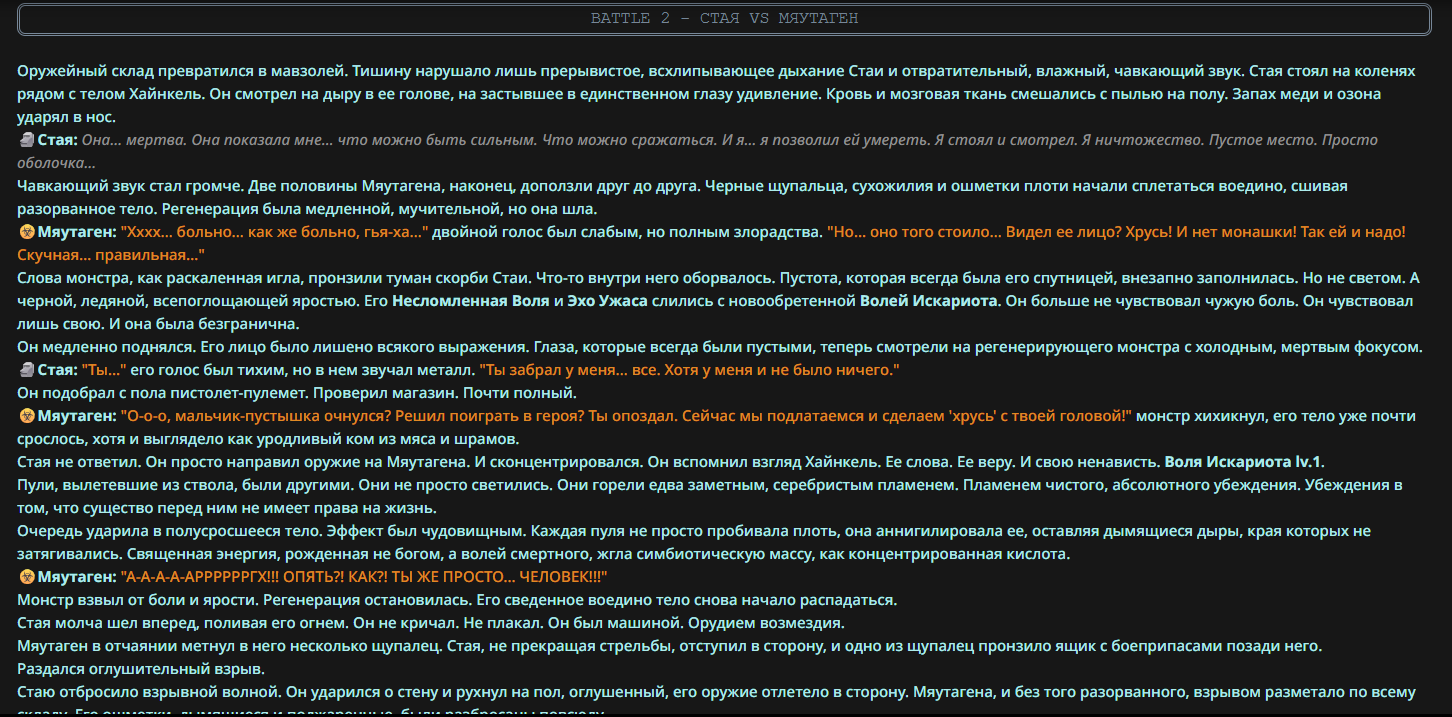
Task: Click the phrase "Он был машиной. Орудием возмездия."
Action: pyautogui.click(x=705, y=623)
